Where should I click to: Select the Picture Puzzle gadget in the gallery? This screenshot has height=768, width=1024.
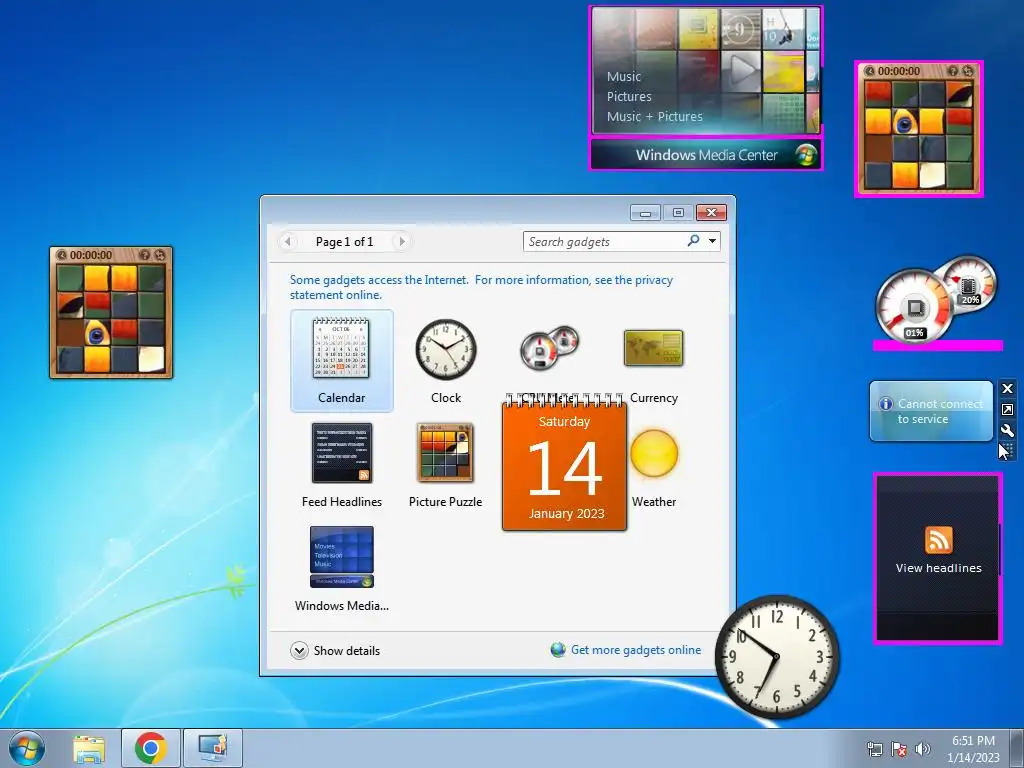click(445, 465)
